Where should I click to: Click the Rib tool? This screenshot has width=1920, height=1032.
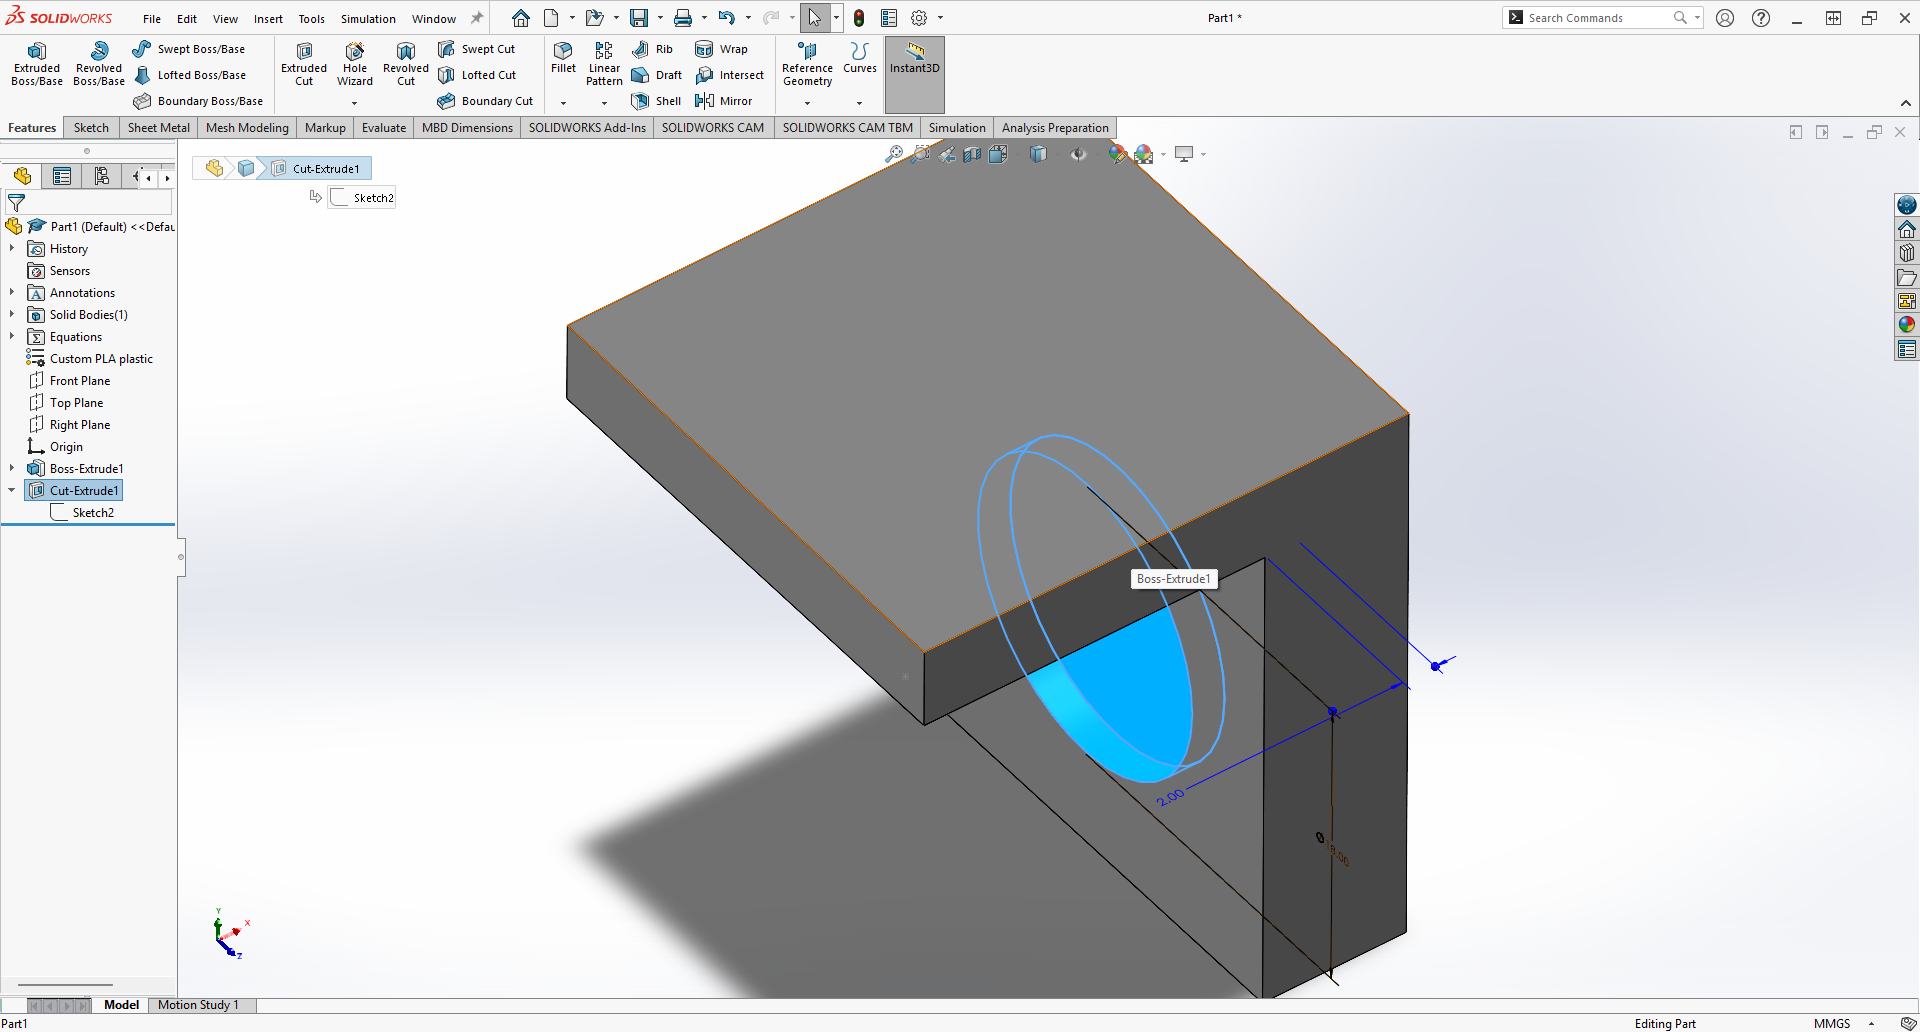click(652, 49)
